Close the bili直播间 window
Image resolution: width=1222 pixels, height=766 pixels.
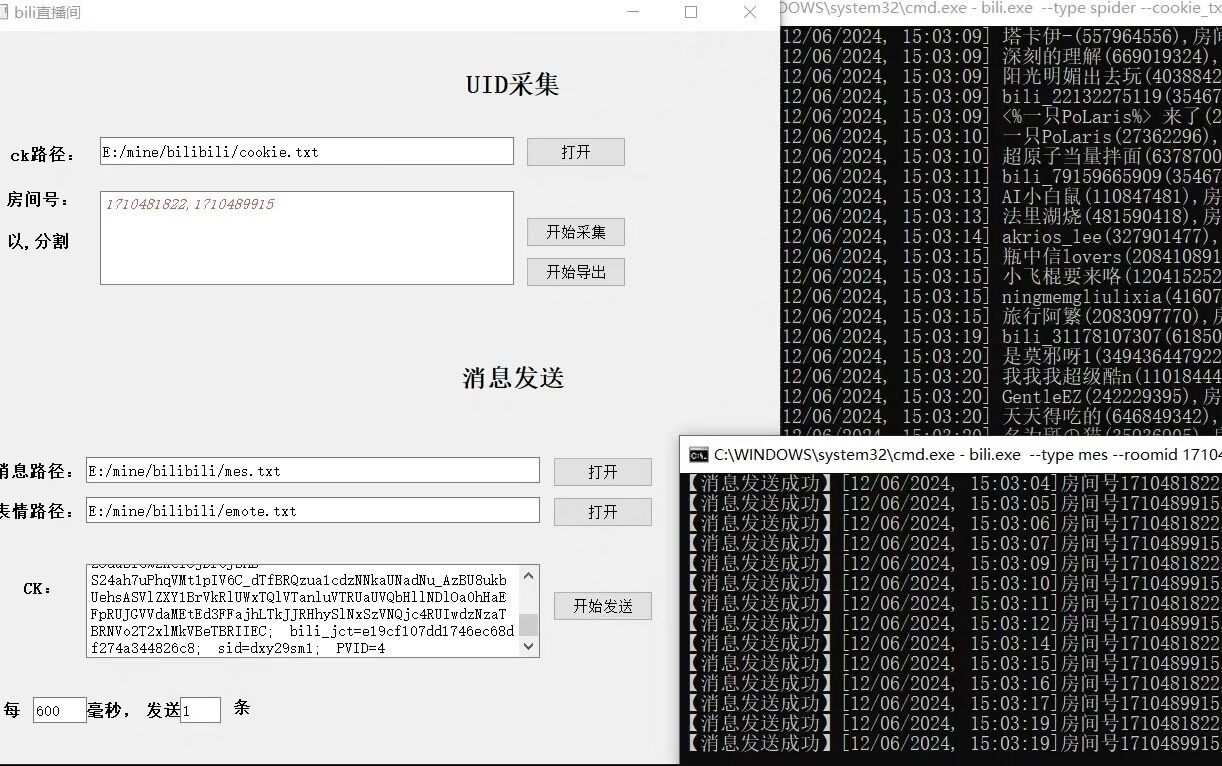[x=750, y=12]
